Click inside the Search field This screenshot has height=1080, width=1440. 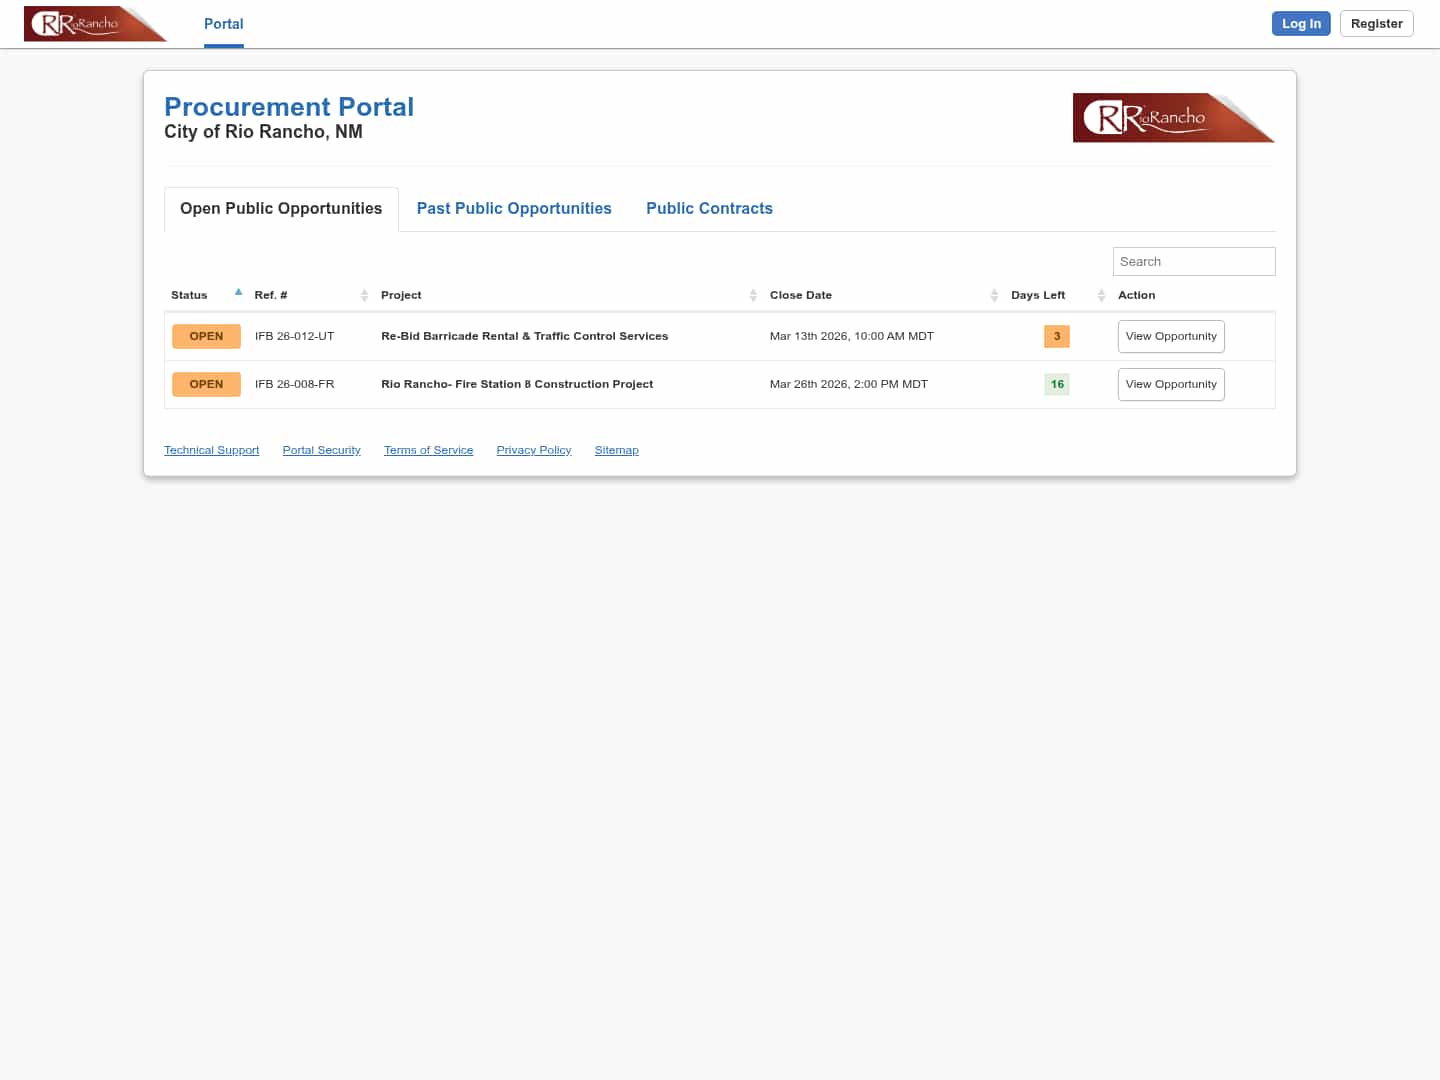(x=1194, y=261)
